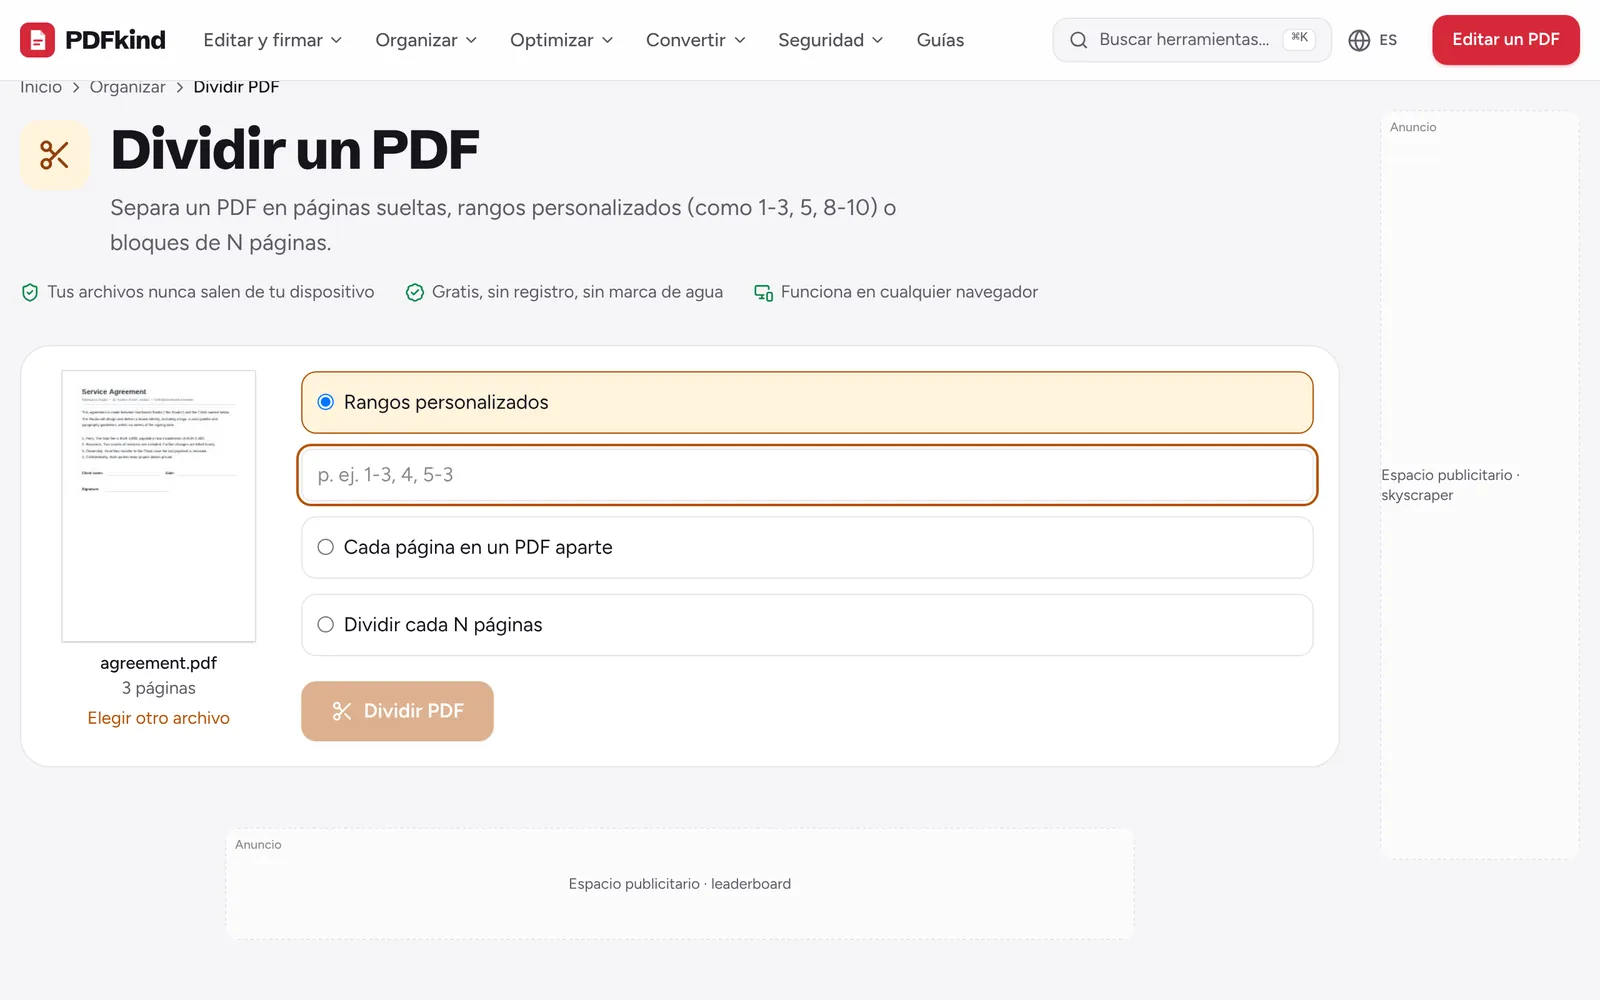Click the agreement.pdf page thumbnail
This screenshot has height=1000, width=1600.
(158, 506)
